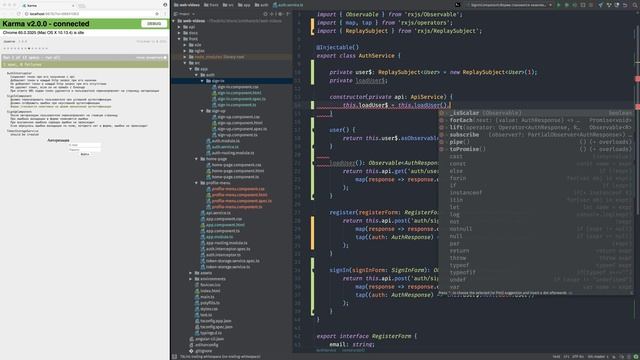This screenshot has height=360, width=640.
Task: Expand the environments folder in project tree
Action: [x=191, y=279]
